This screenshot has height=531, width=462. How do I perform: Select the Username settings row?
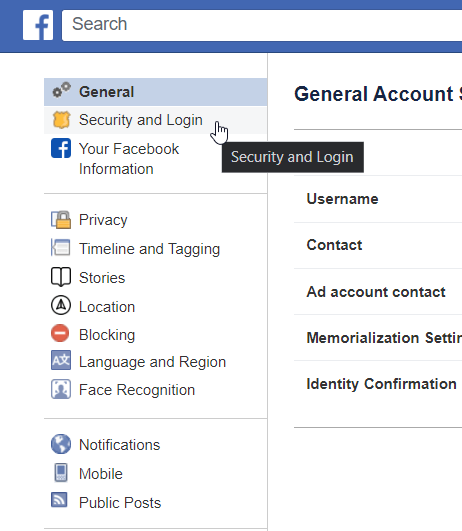tap(378, 199)
